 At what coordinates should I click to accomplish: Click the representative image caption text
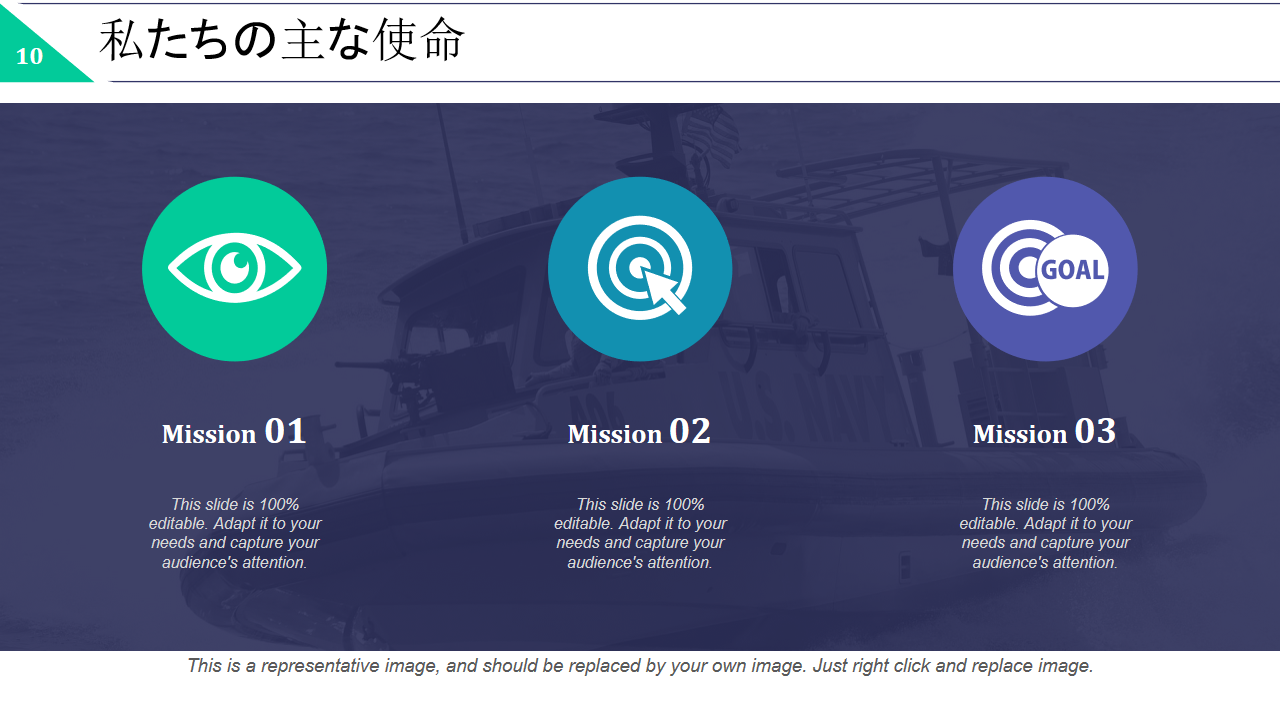tap(640, 666)
